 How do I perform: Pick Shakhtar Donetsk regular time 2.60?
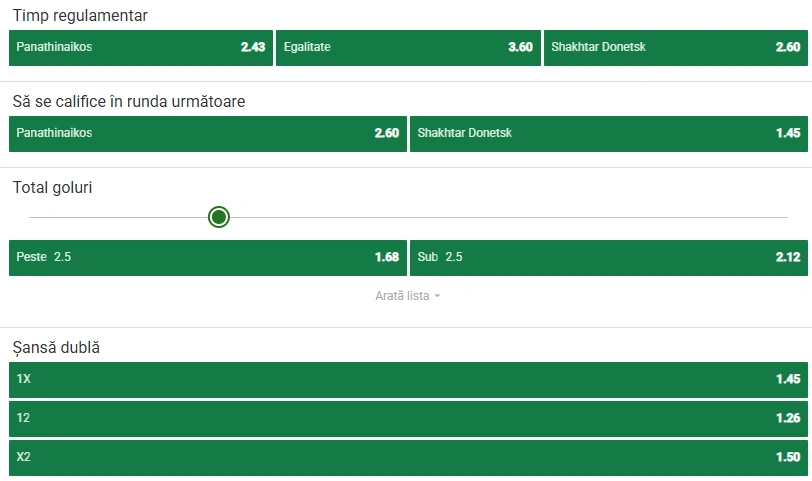click(x=676, y=48)
